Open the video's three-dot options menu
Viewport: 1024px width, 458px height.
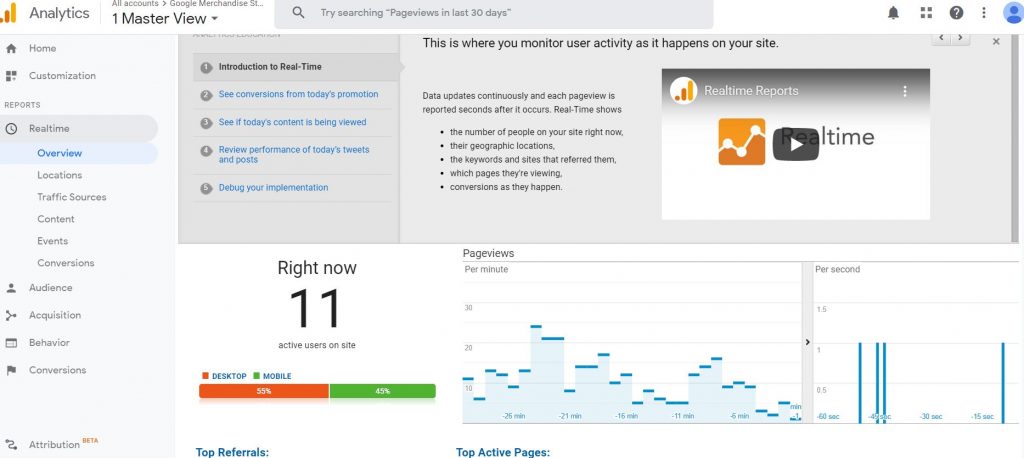tap(904, 91)
